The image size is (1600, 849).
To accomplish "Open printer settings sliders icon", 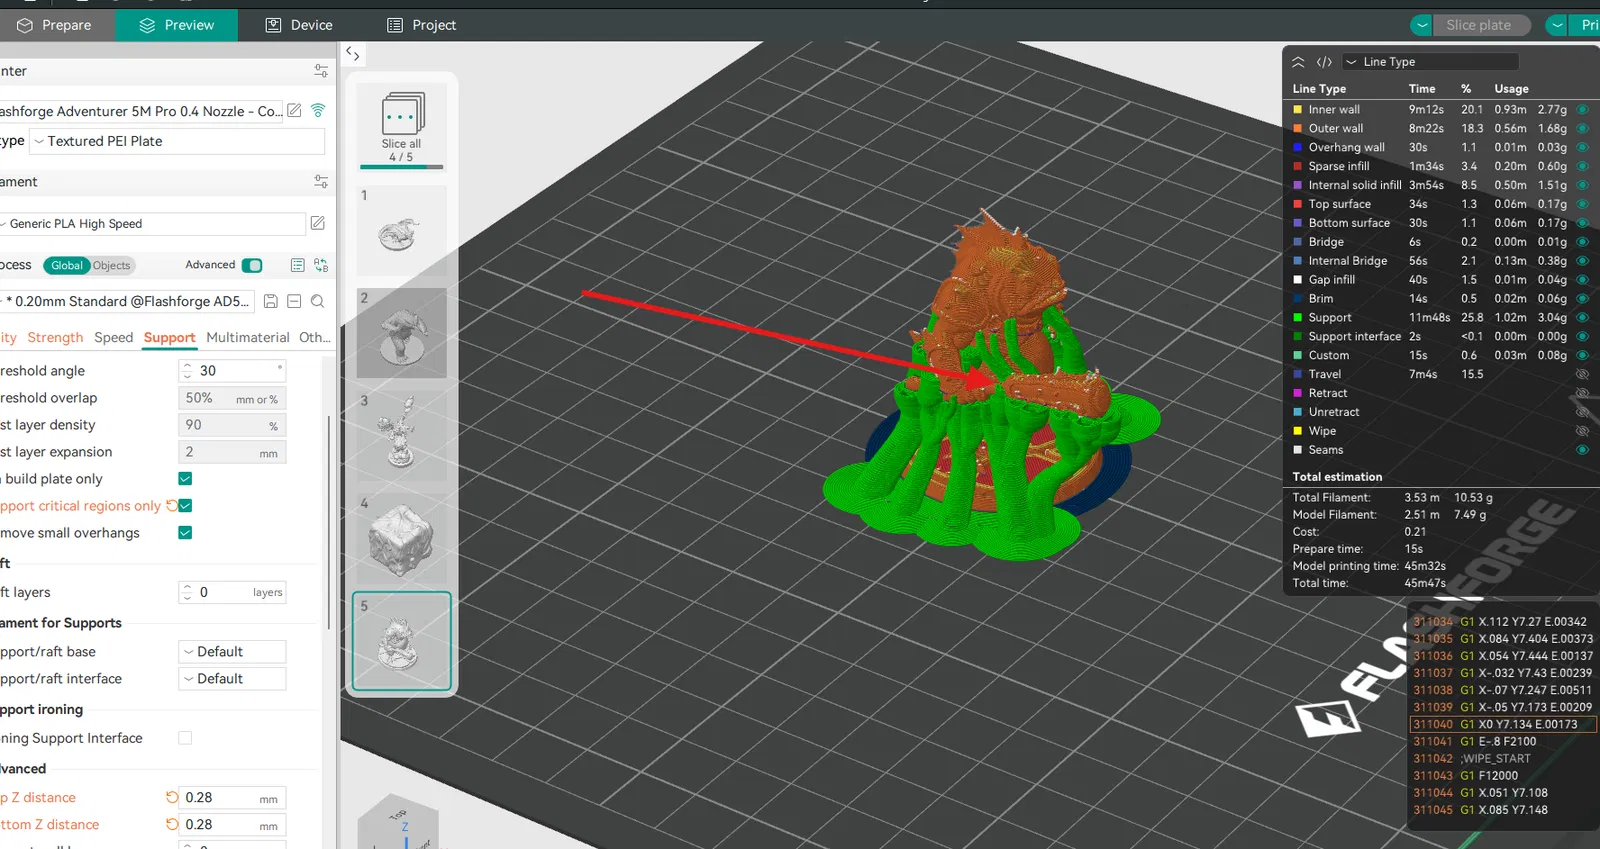I will click(321, 71).
